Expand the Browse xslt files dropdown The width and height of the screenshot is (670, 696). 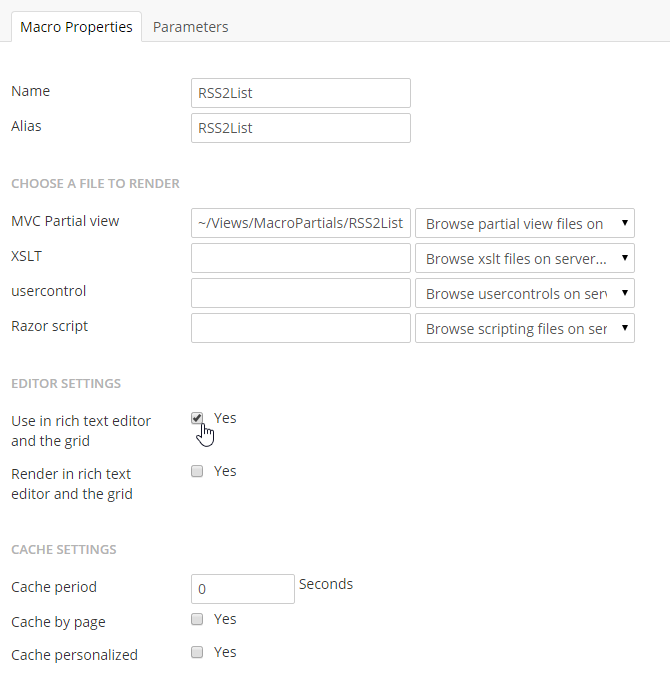(x=524, y=258)
